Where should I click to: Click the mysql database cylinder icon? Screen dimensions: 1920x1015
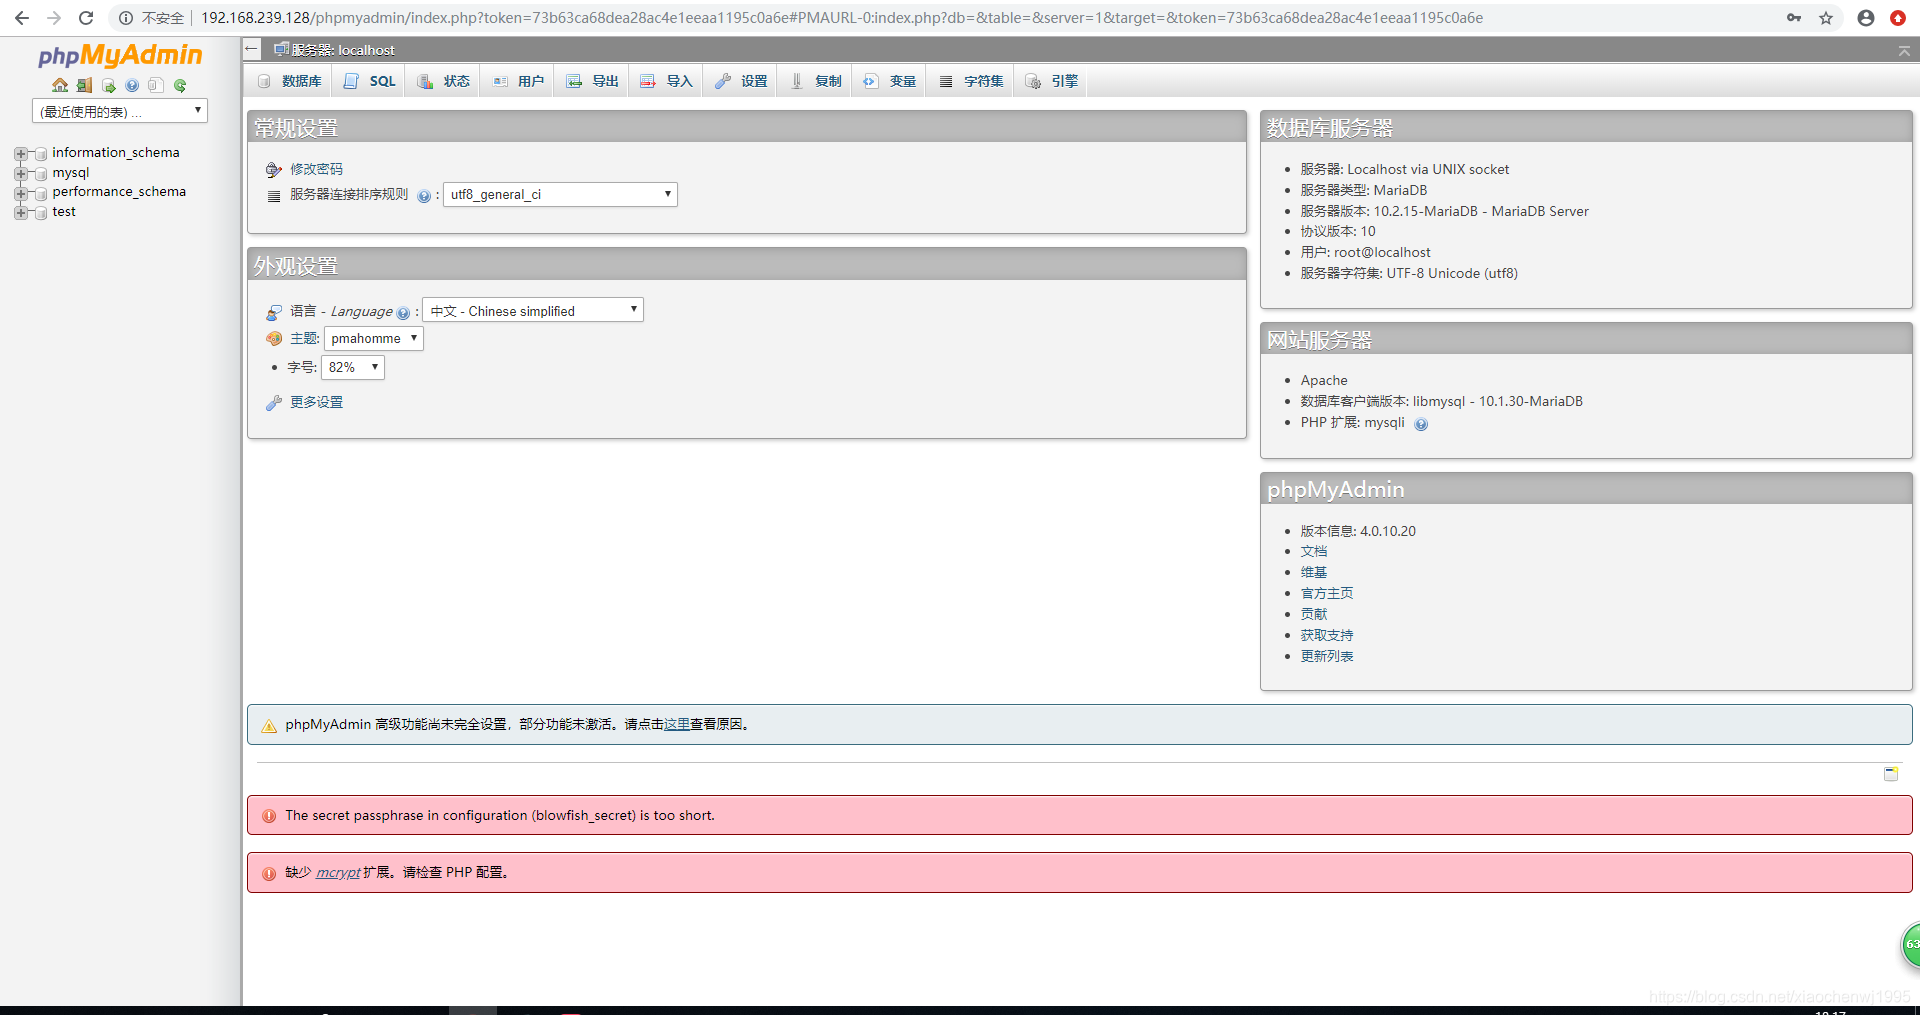pyautogui.click(x=41, y=174)
